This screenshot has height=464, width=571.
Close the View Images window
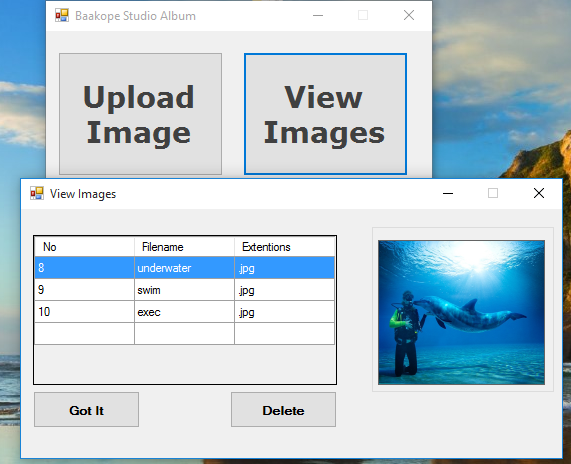click(x=539, y=193)
